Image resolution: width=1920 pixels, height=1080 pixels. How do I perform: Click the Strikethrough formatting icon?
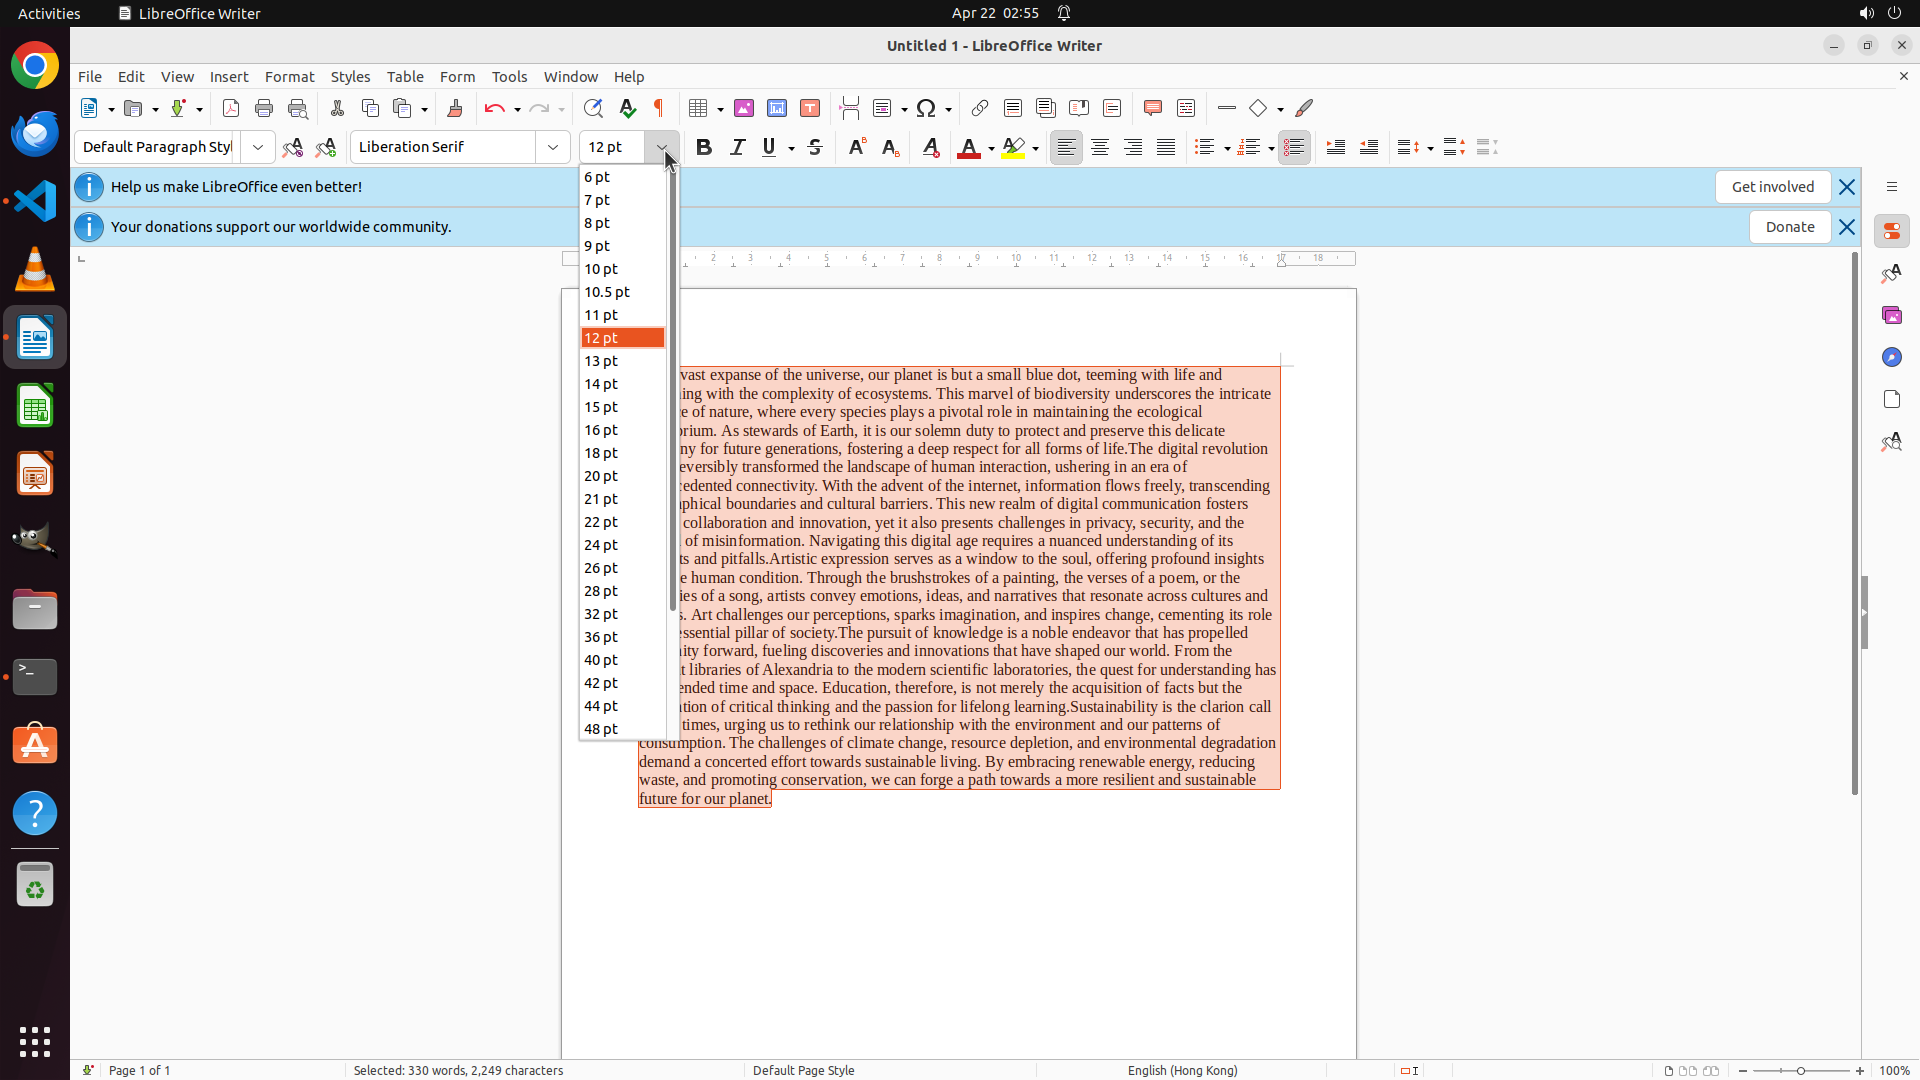pyautogui.click(x=815, y=147)
